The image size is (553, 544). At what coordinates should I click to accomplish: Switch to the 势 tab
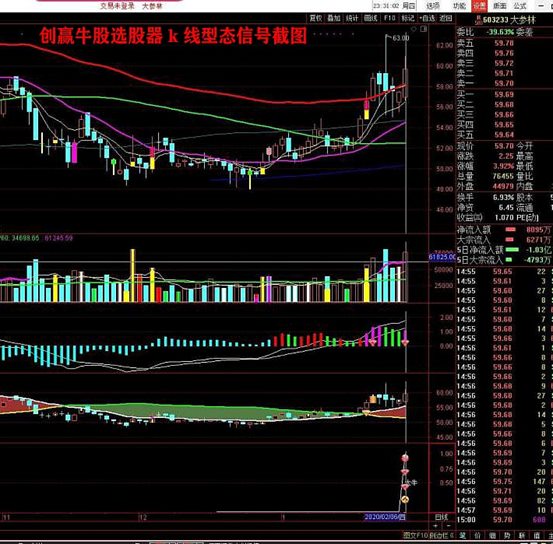(507, 536)
